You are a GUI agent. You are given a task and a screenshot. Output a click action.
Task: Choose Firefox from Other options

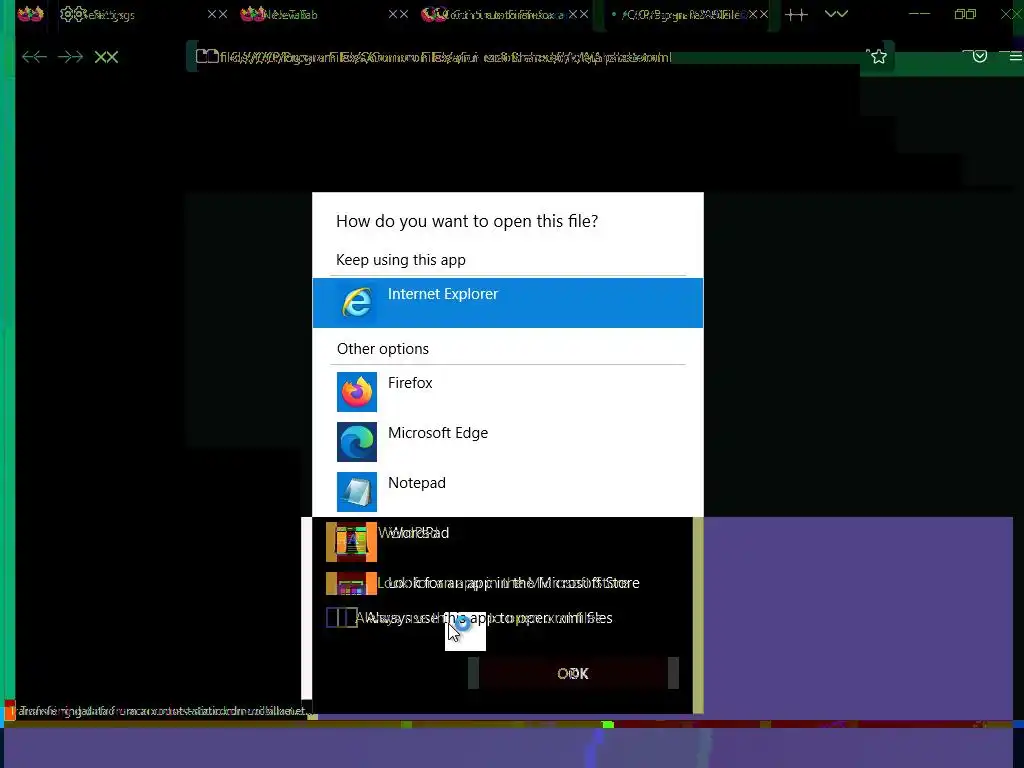pyautogui.click(x=507, y=392)
